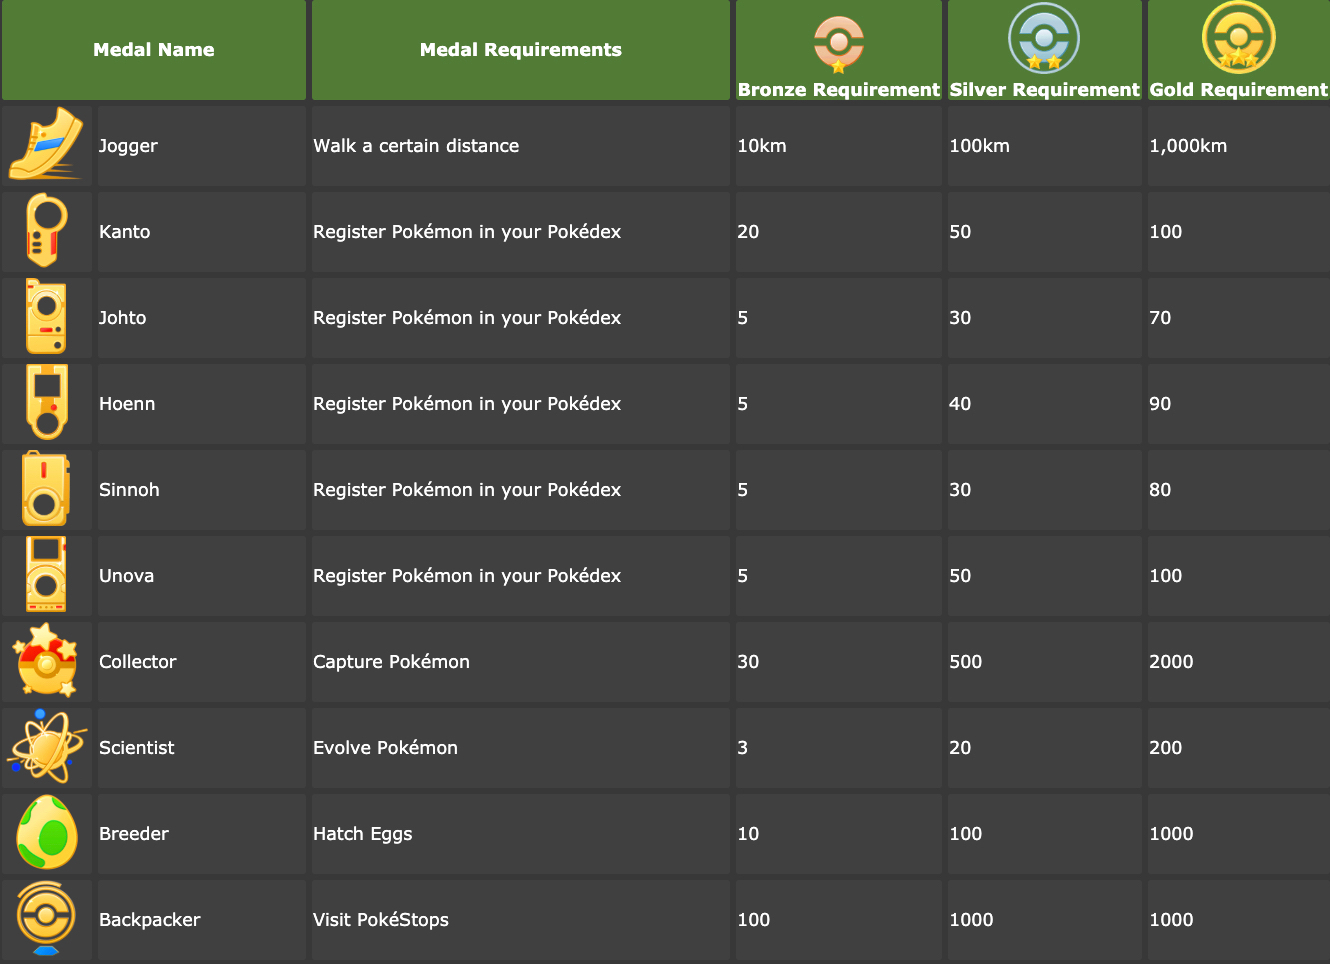
Task: Click the gold medal icon in header
Action: pos(1238,38)
